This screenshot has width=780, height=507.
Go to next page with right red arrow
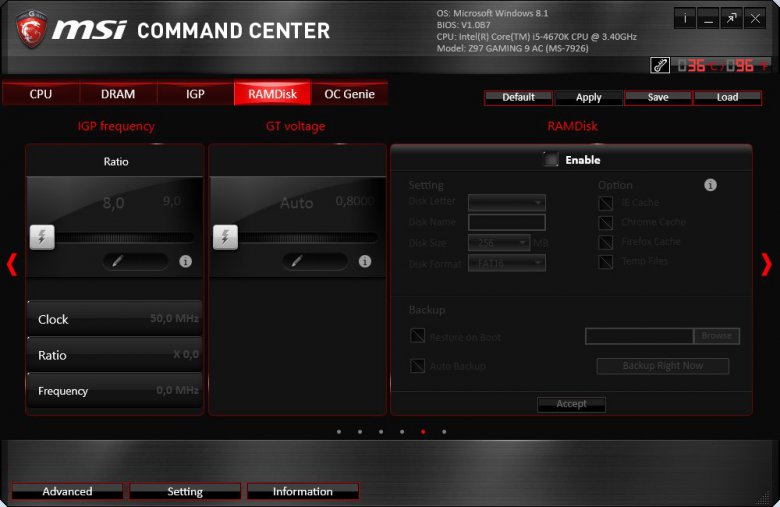point(767,264)
